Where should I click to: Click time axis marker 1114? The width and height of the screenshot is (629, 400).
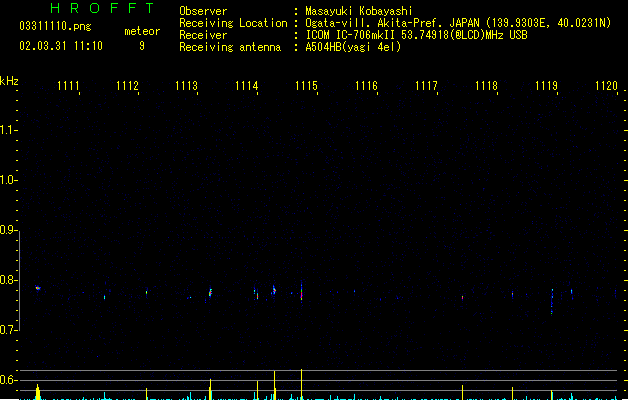[x=246, y=86]
